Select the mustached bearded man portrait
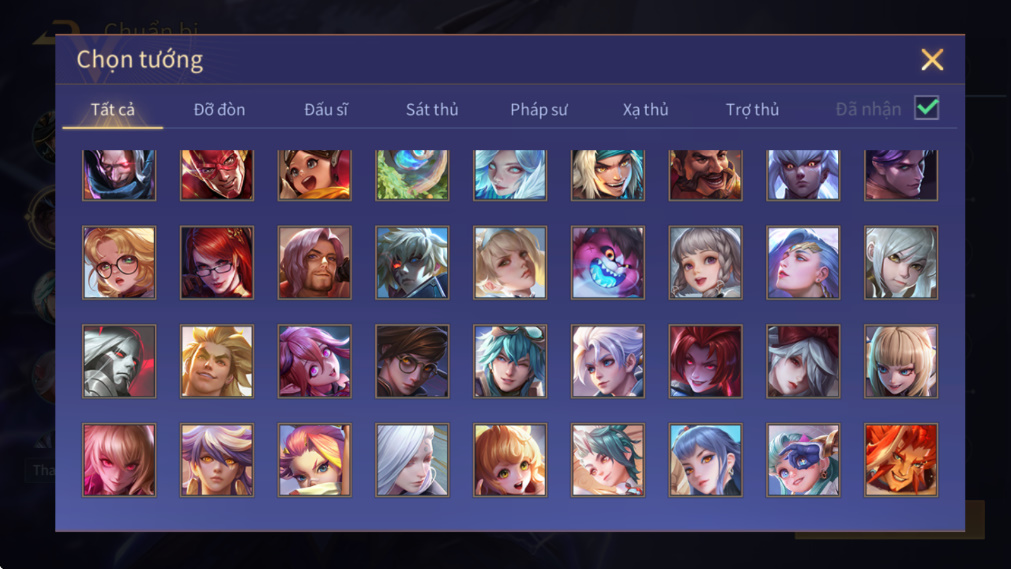Viewport: 1011px width, 569px height. pos(705,175)
